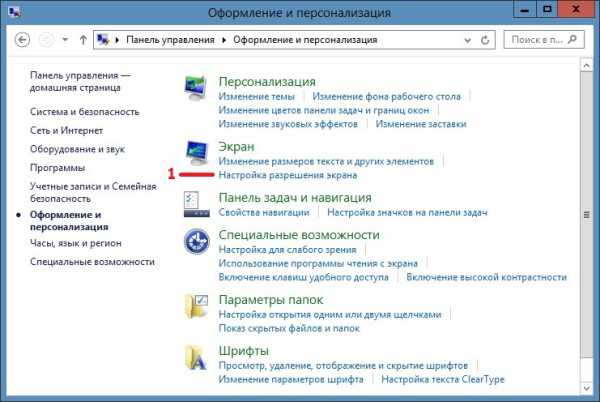The image size is (600, 402).
Task: Click the Персонализация category icon
Action: coord(196,88)
